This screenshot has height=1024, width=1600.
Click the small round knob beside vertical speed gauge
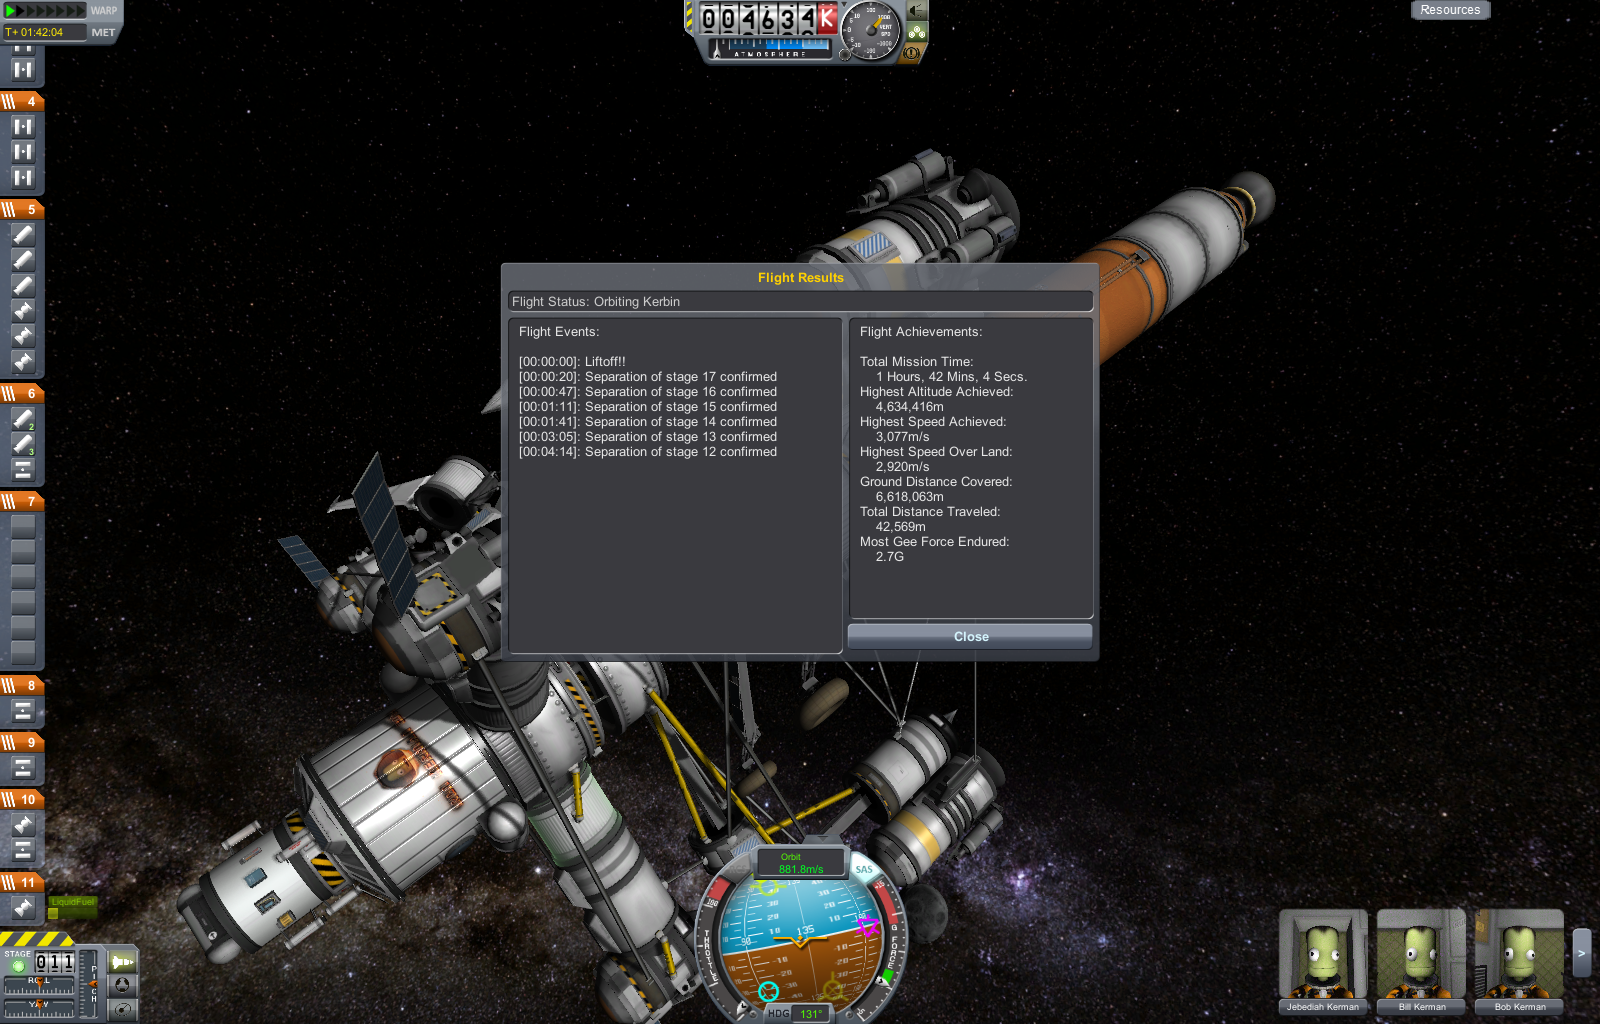click(x=845, y=54)
